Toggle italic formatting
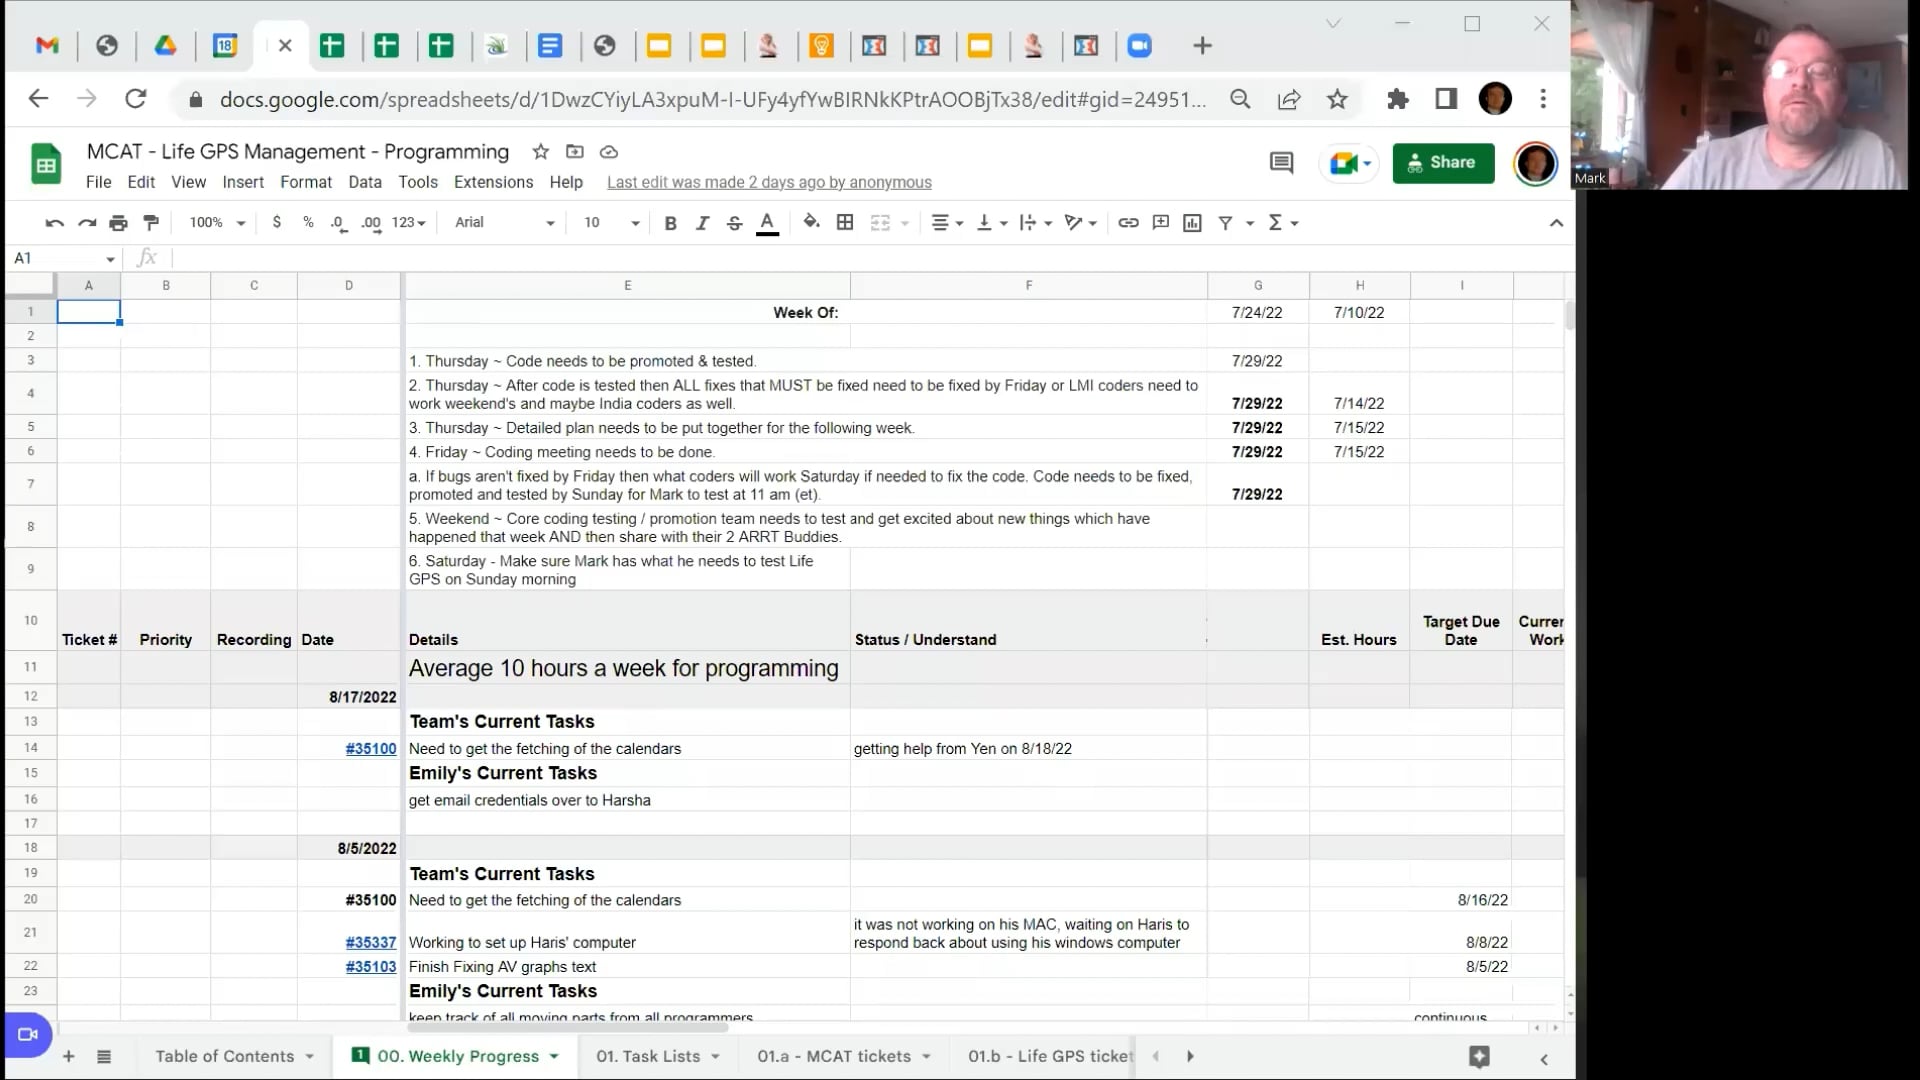 702,222
